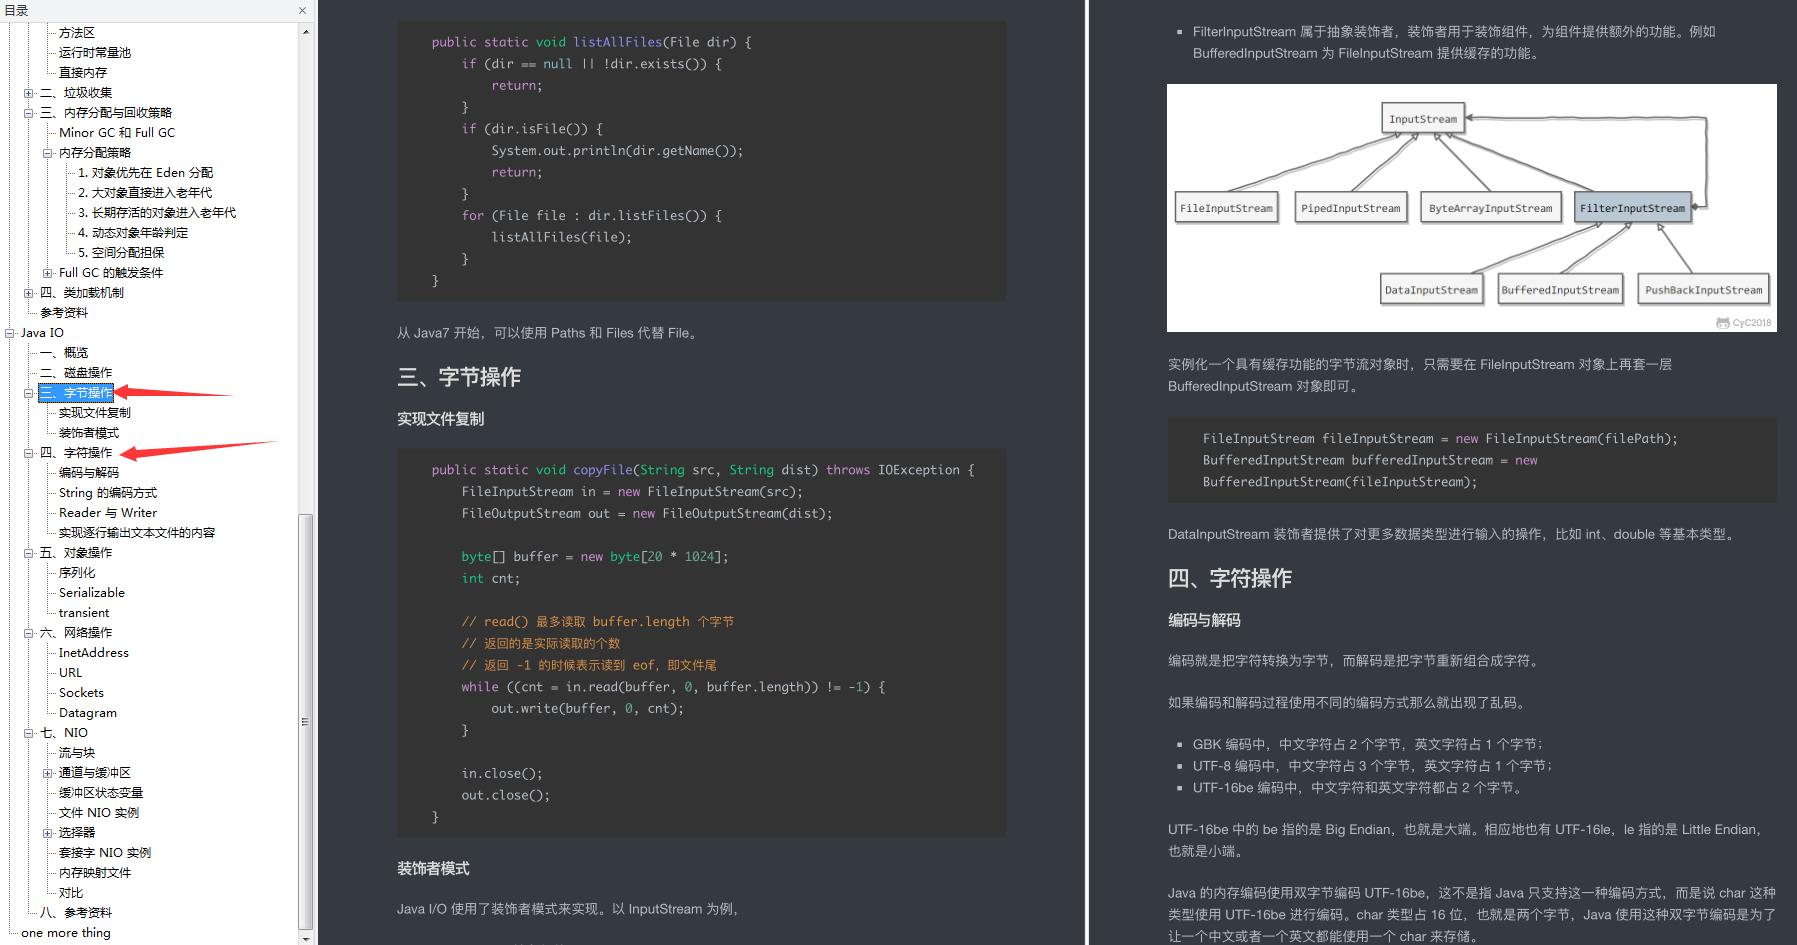The image size is (1797, 945).
Task: Expand the 四、类加载机制 node
Action: point(28,293)
